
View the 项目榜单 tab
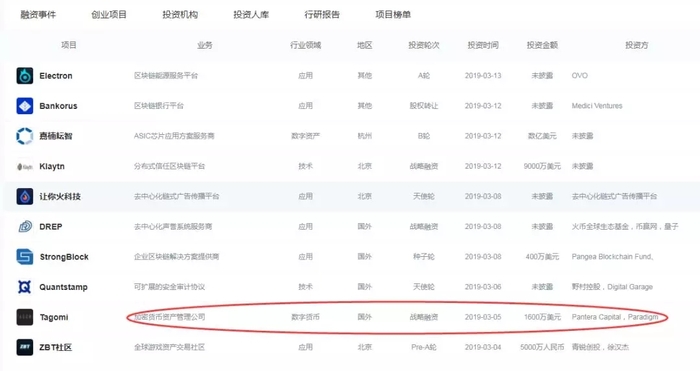click(393, 15)
